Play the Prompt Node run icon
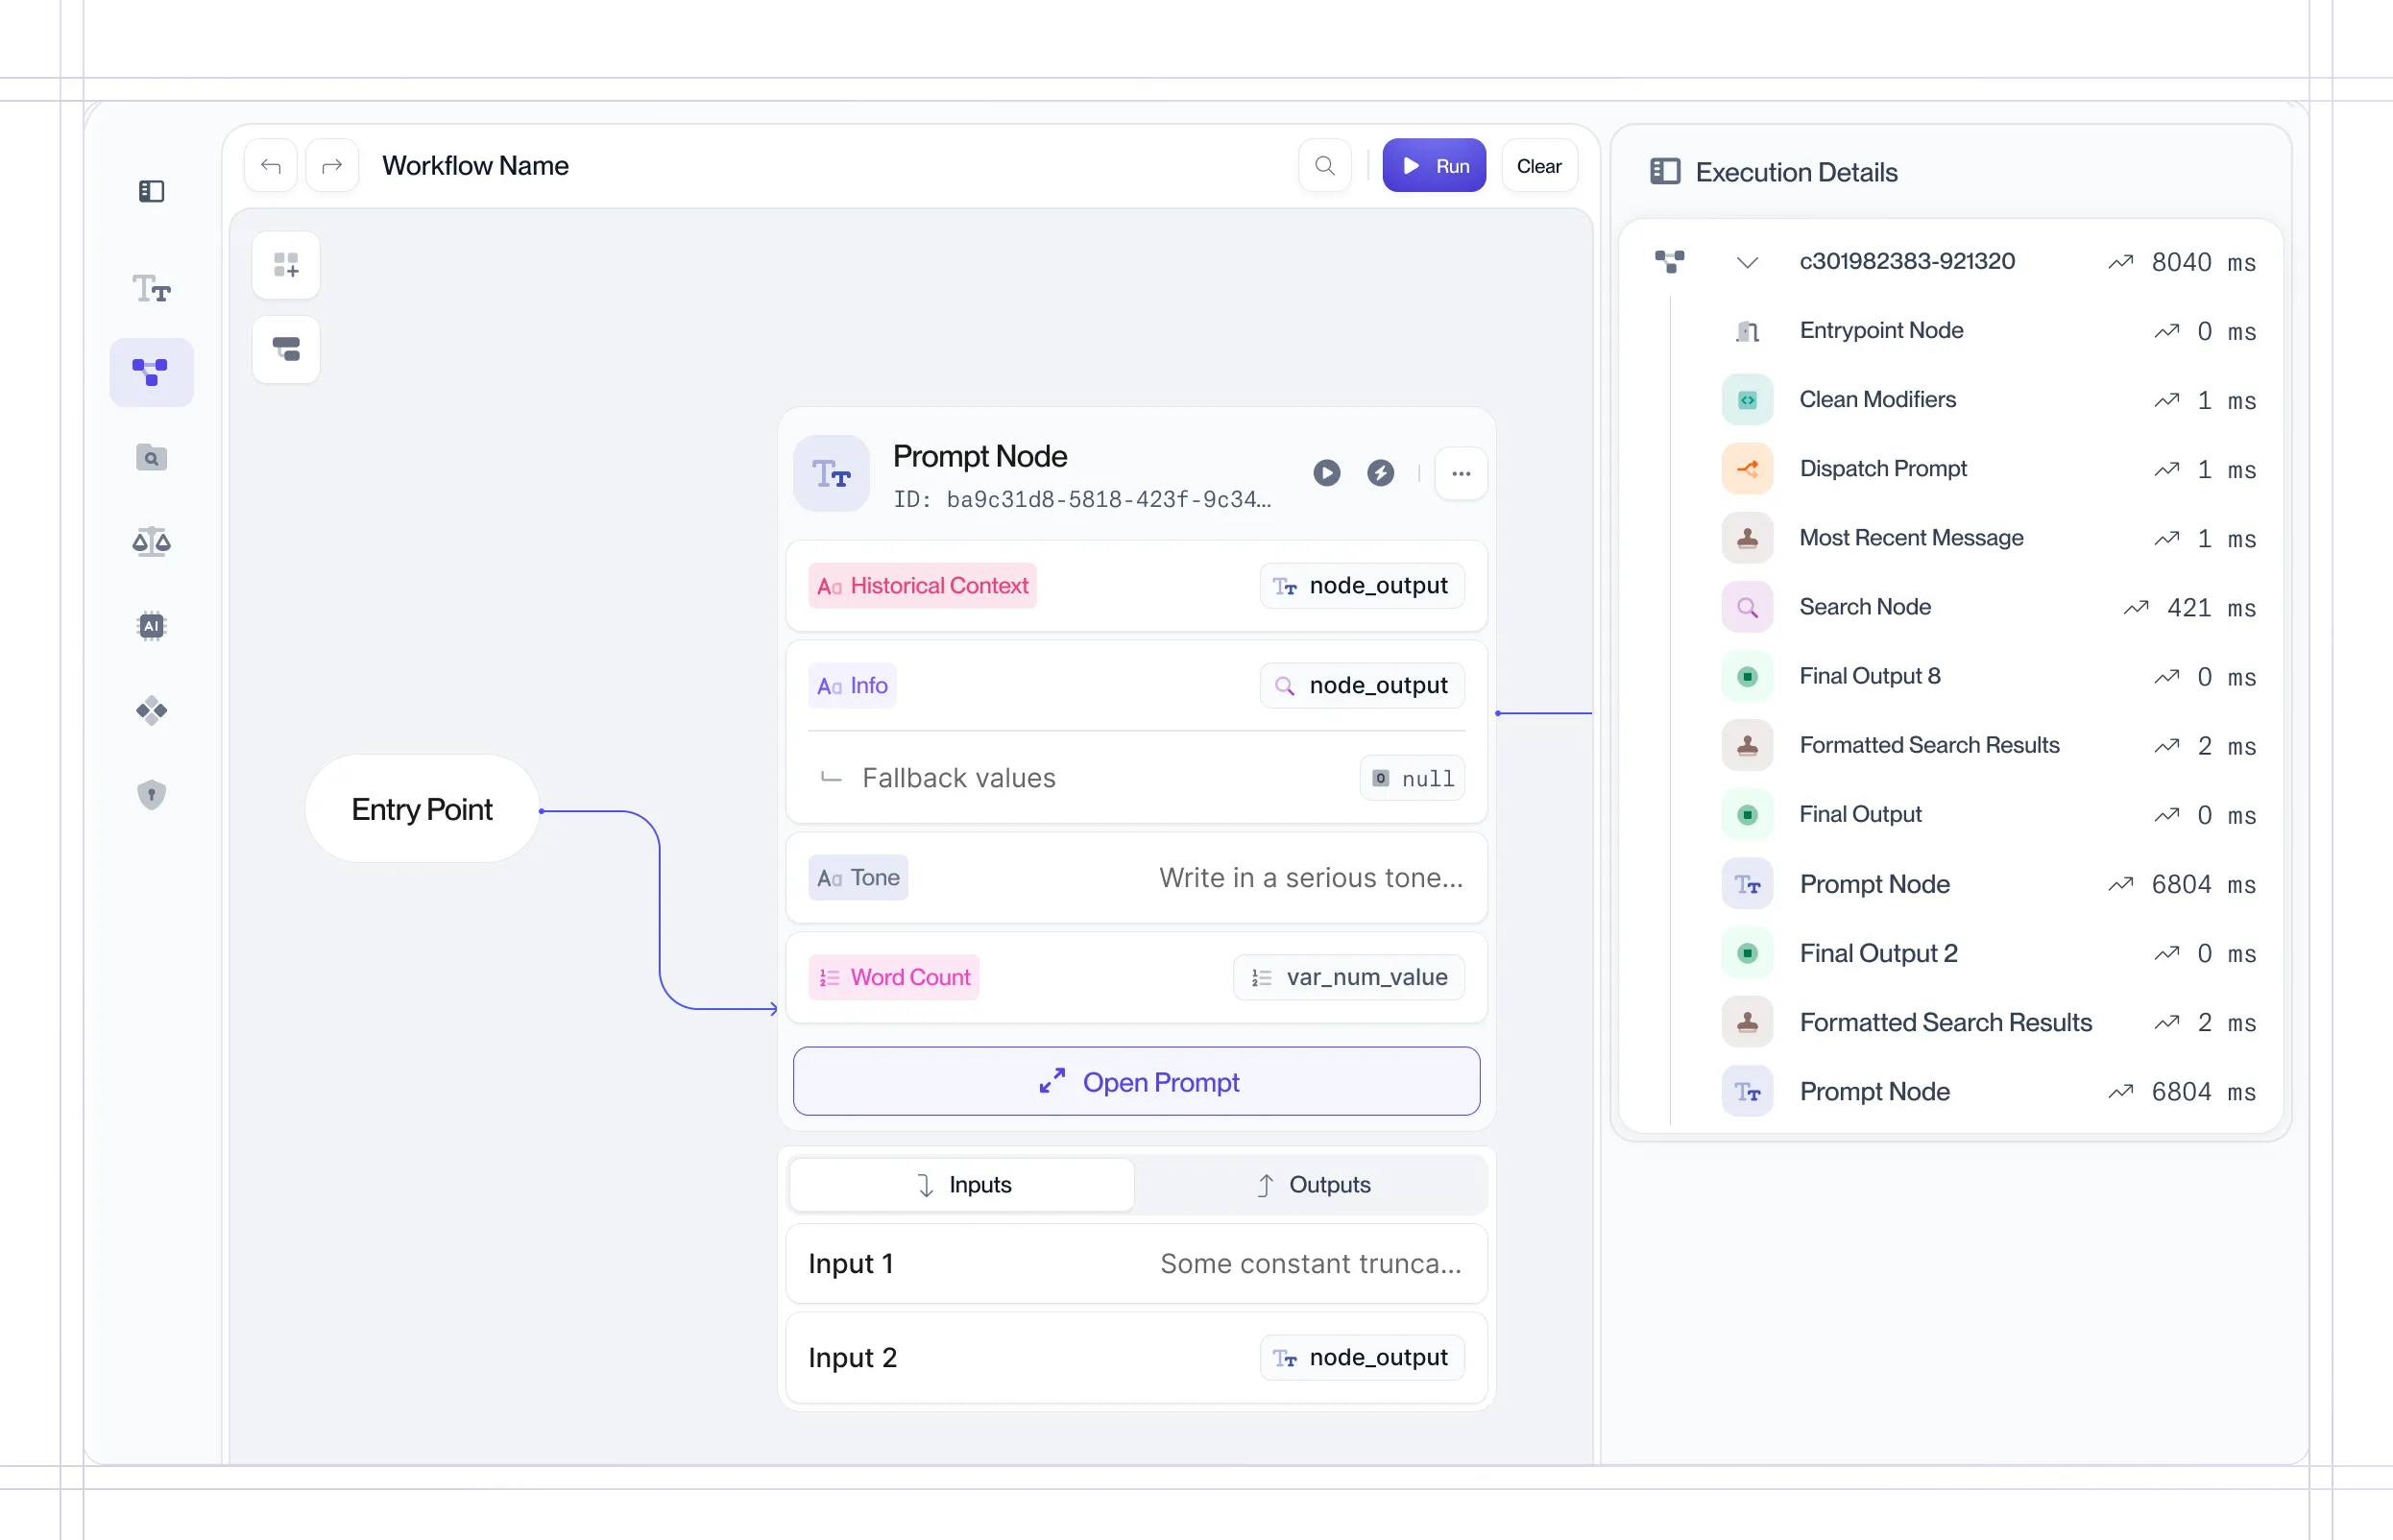This screenshot has height=1540, width=2393. 1326,473
